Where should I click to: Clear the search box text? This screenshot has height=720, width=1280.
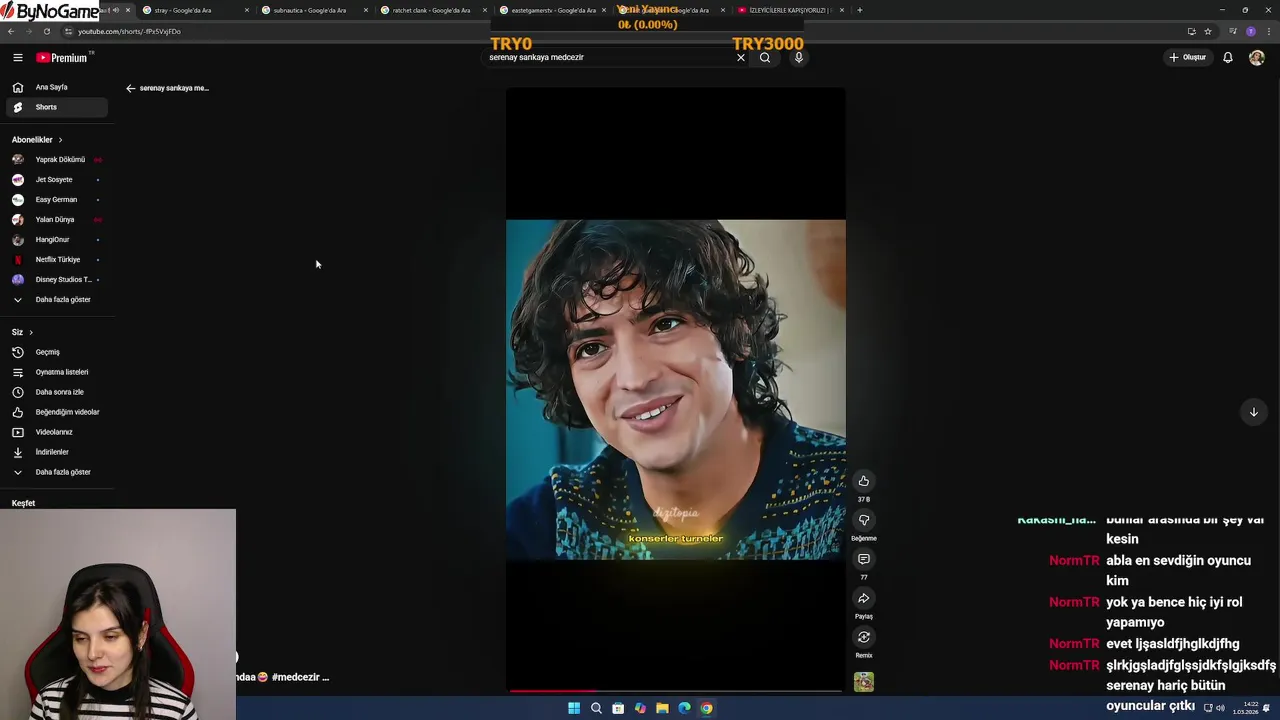[x=741, y=58]
